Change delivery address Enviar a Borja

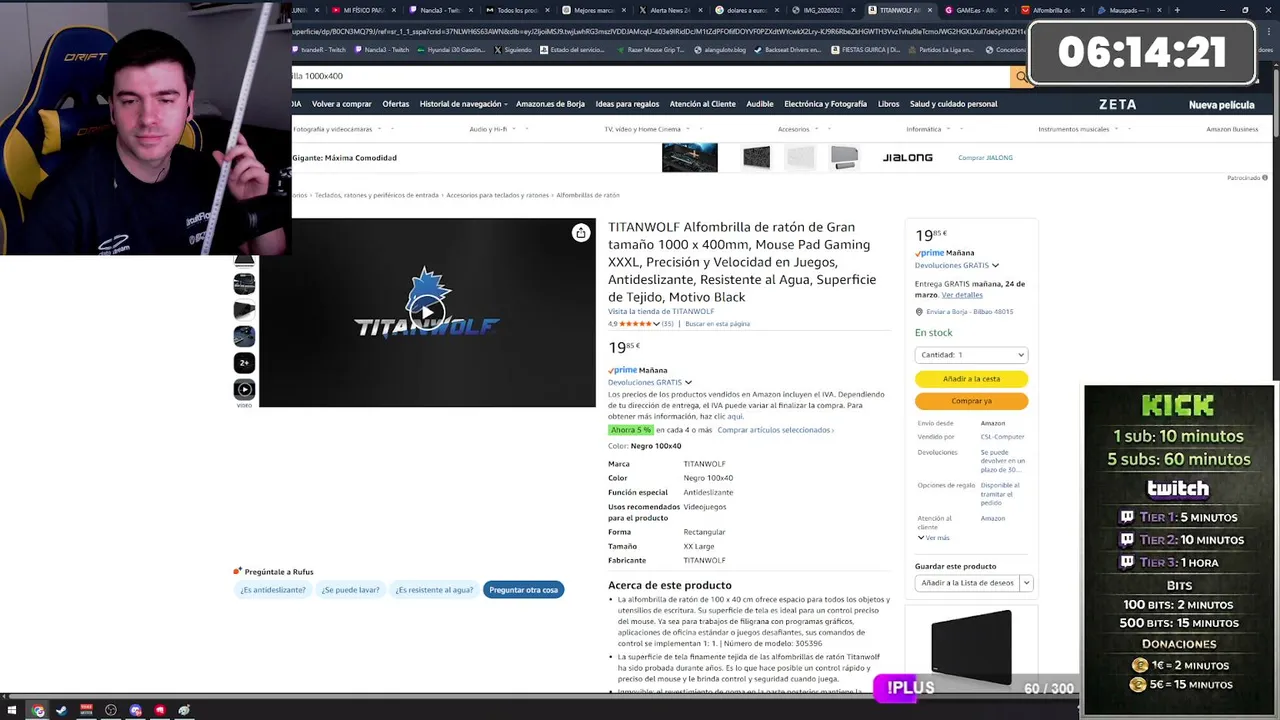969,312
